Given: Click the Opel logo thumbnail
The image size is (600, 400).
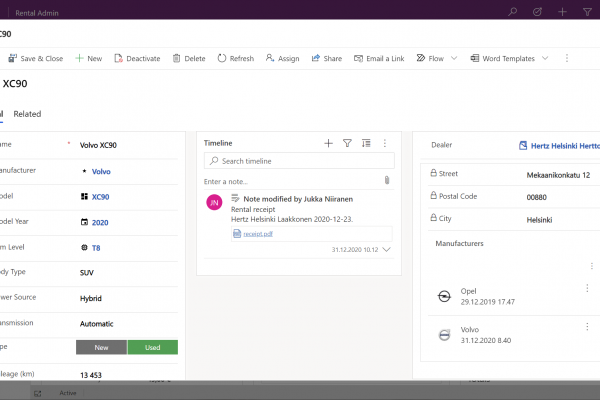Looking at the screenshot, I should coord(444,296).
